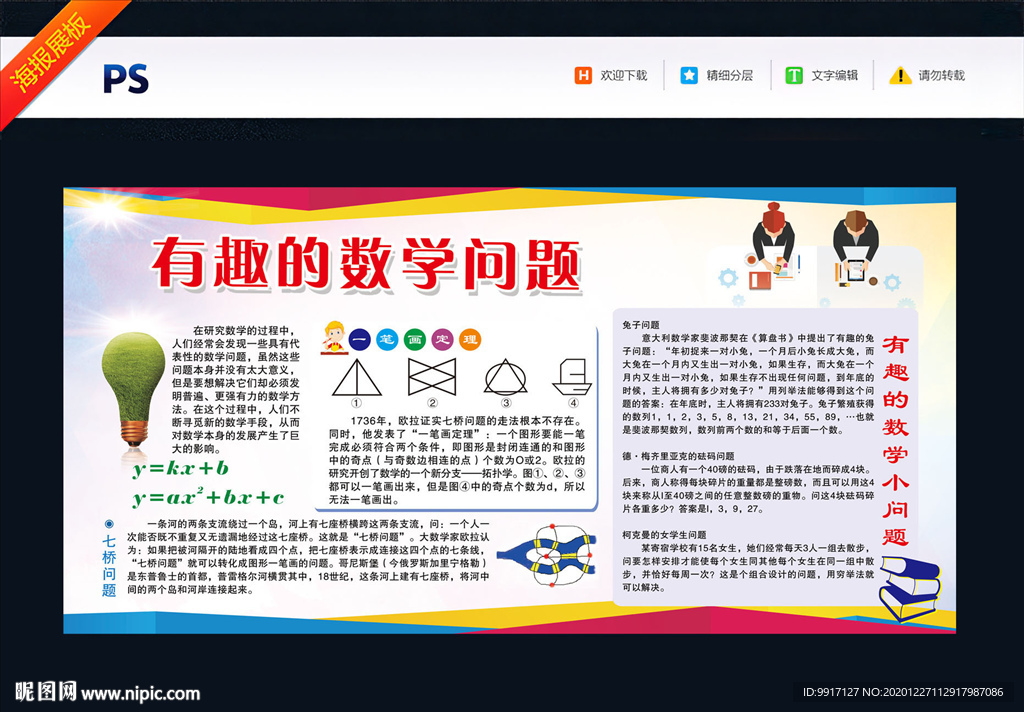The height and width of the screenshot is (712, 1024).
Task: Click the triangle diagram labeled ①
Action: click(357, 377)
